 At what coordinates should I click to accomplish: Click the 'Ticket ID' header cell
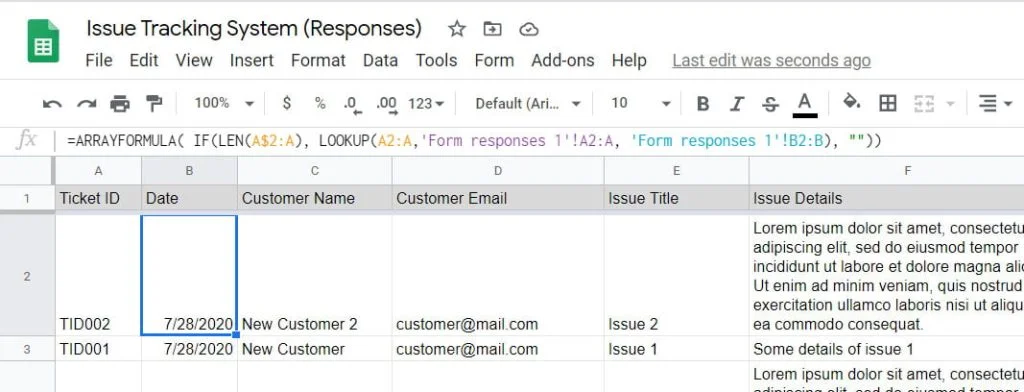pos(99,198)
